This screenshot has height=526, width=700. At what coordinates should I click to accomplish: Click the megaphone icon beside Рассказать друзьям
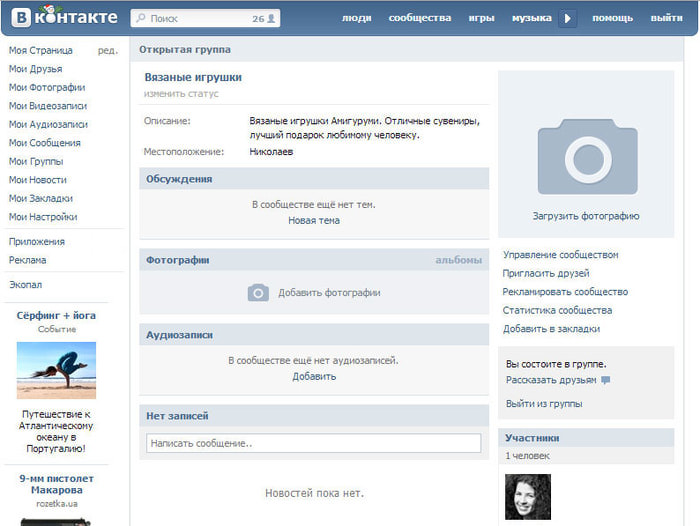(606, 381)
